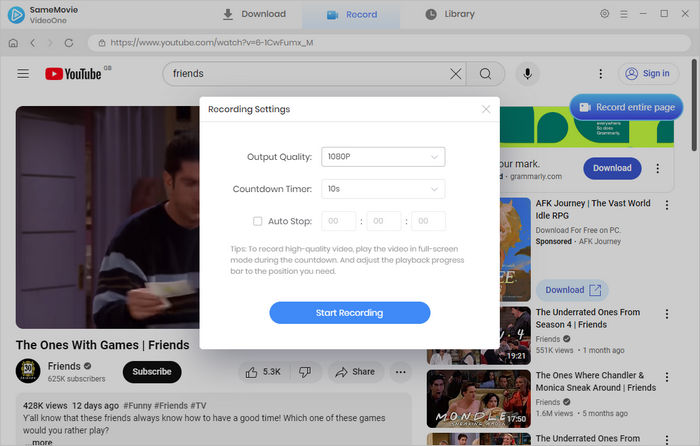Navigate back with the back arrow
The width and height of the screenshot is (700, 446).
click(x=33, y=43)
